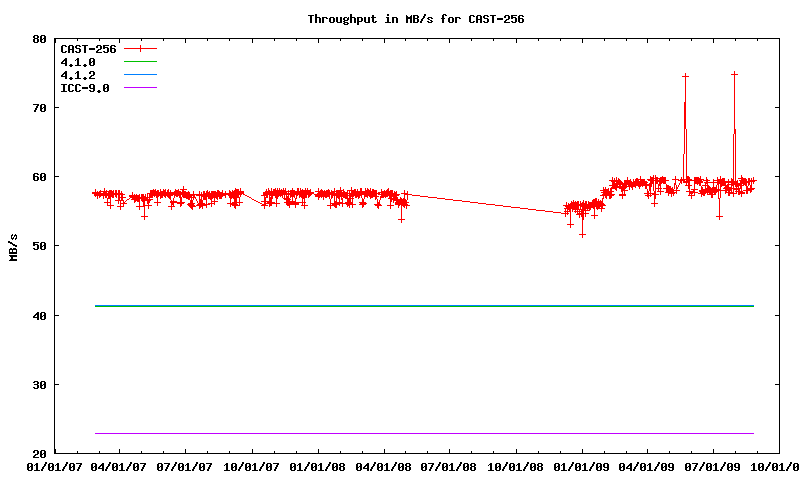Click the ICC-9.0 legend line sample
Screen dimensions: 800x480
[x=141, y=87]
